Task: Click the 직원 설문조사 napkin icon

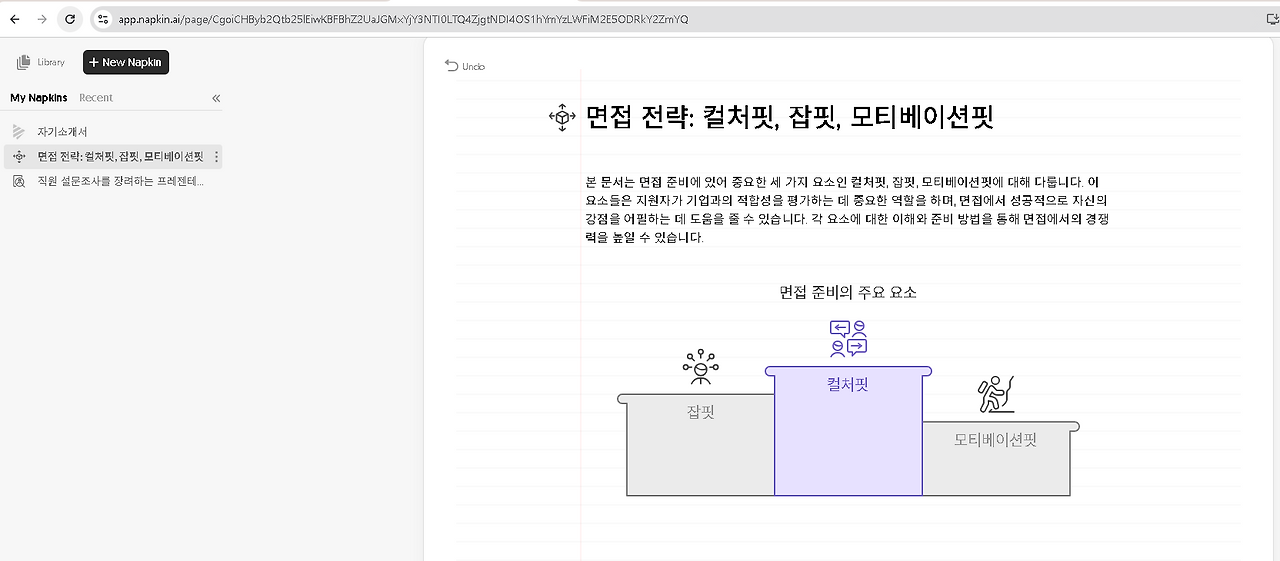Action: 19,182
